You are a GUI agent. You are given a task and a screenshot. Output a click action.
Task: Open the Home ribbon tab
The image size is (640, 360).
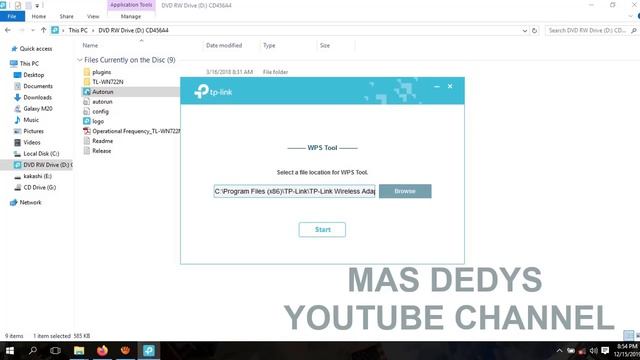[39, 16]
